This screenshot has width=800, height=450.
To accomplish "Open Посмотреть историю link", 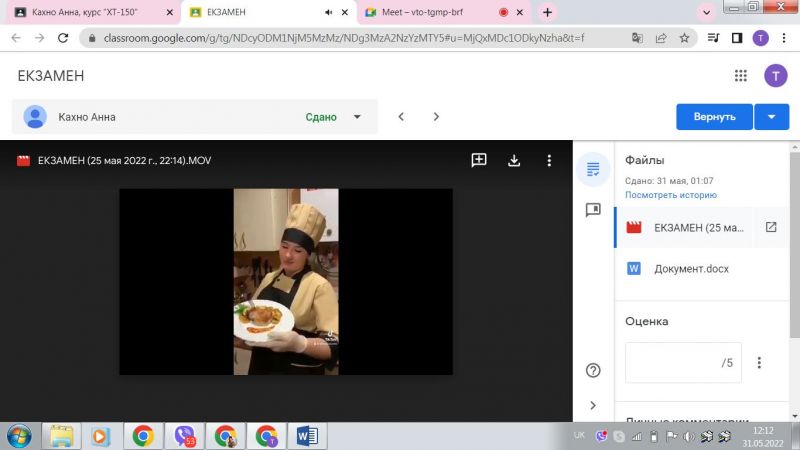I will pos(671,195).
